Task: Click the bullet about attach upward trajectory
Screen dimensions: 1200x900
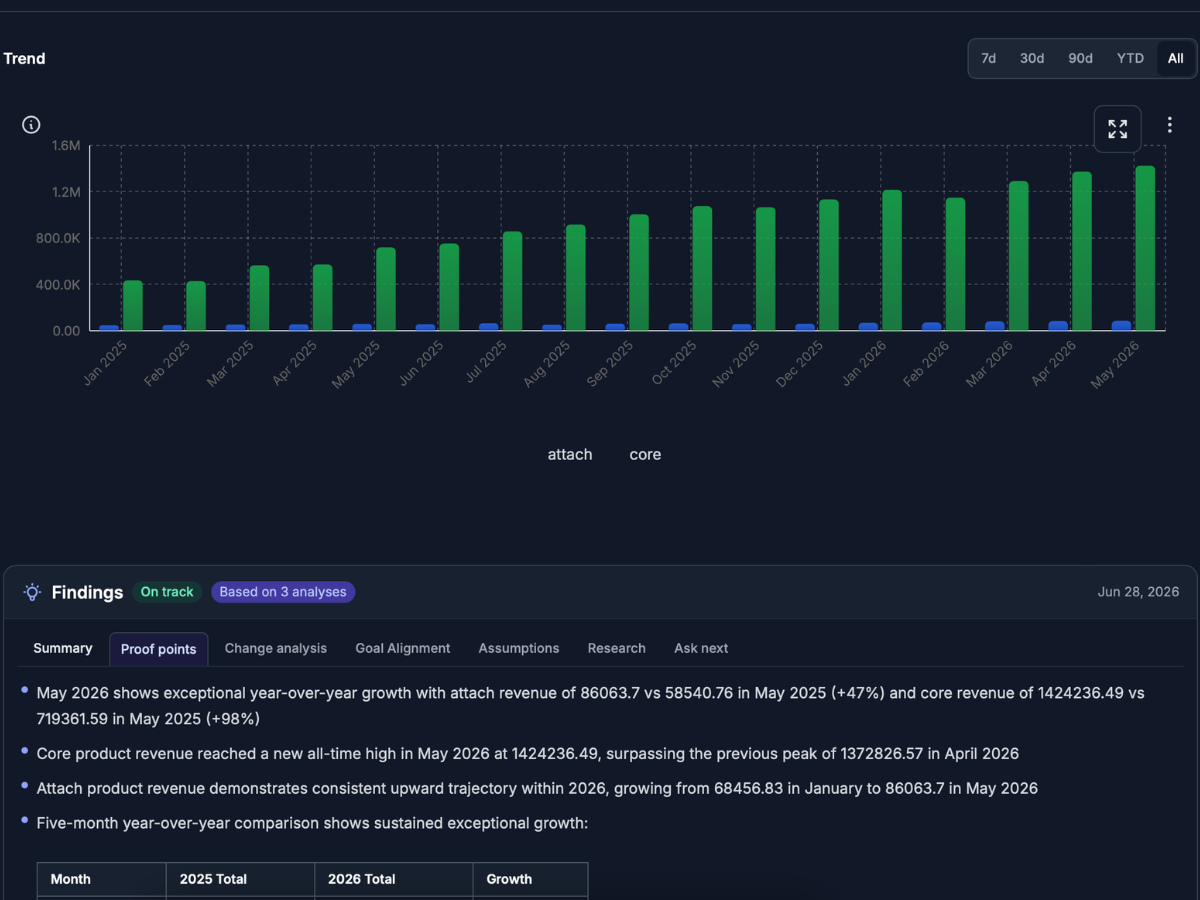Action: click(x=537, y=788)
